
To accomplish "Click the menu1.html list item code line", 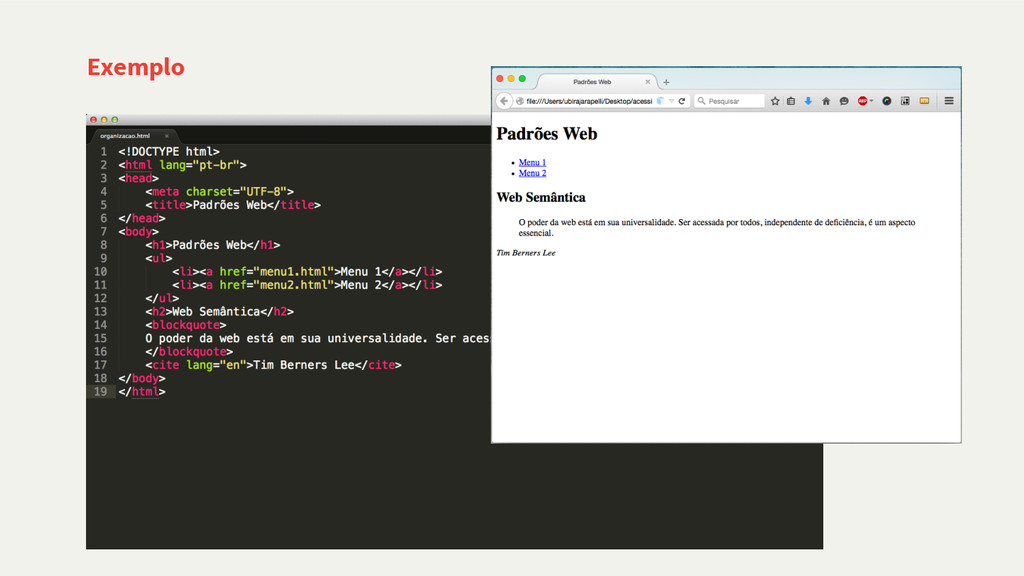I will 307,272.
